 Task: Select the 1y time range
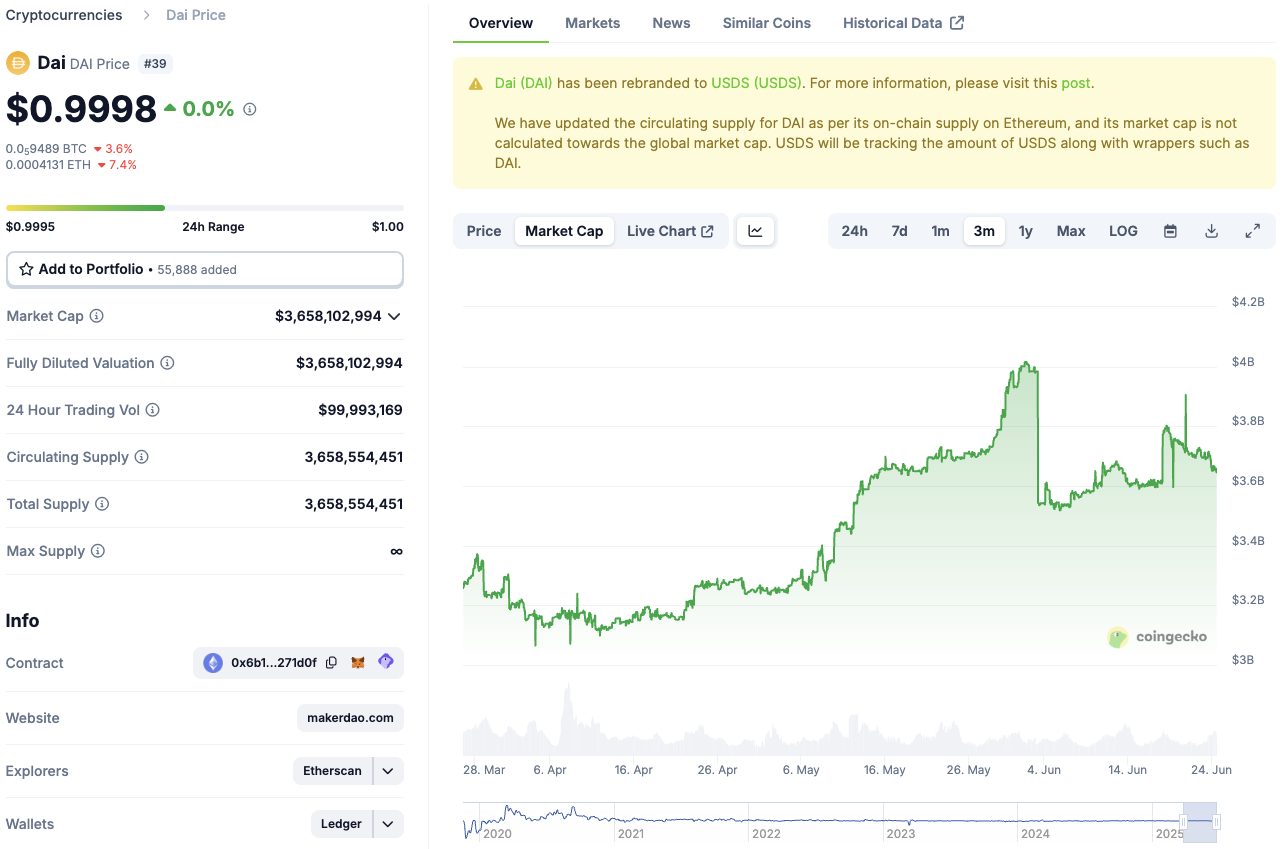1025,231
